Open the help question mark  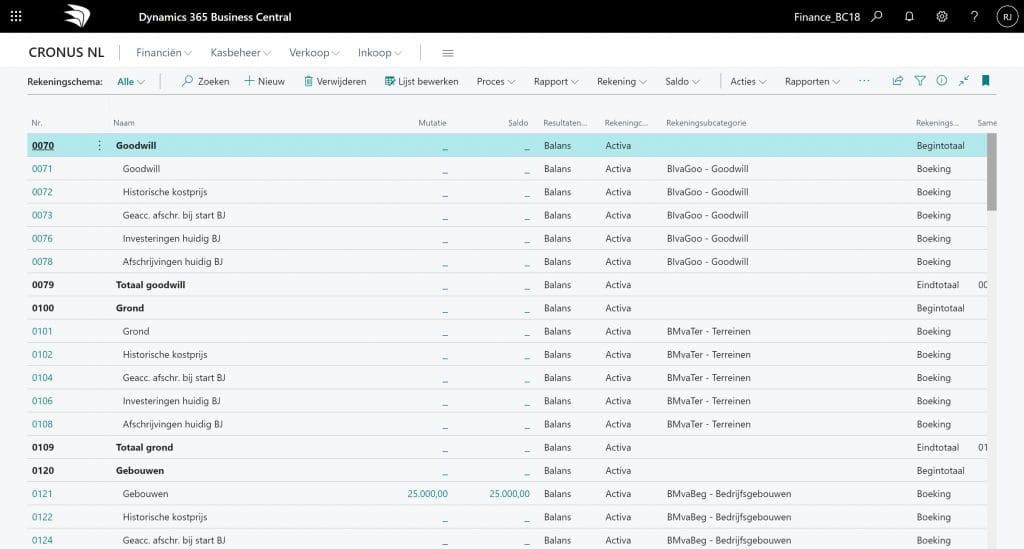[x=974, y=16]
